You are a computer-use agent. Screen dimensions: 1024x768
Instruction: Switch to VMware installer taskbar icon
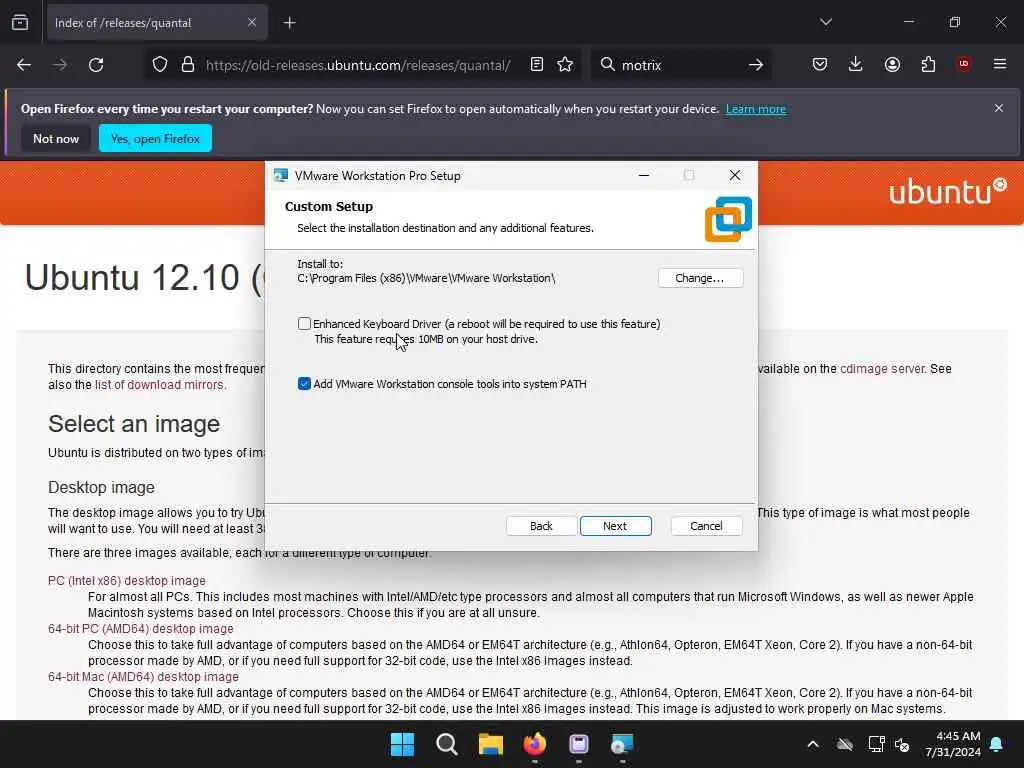point(622,744)
